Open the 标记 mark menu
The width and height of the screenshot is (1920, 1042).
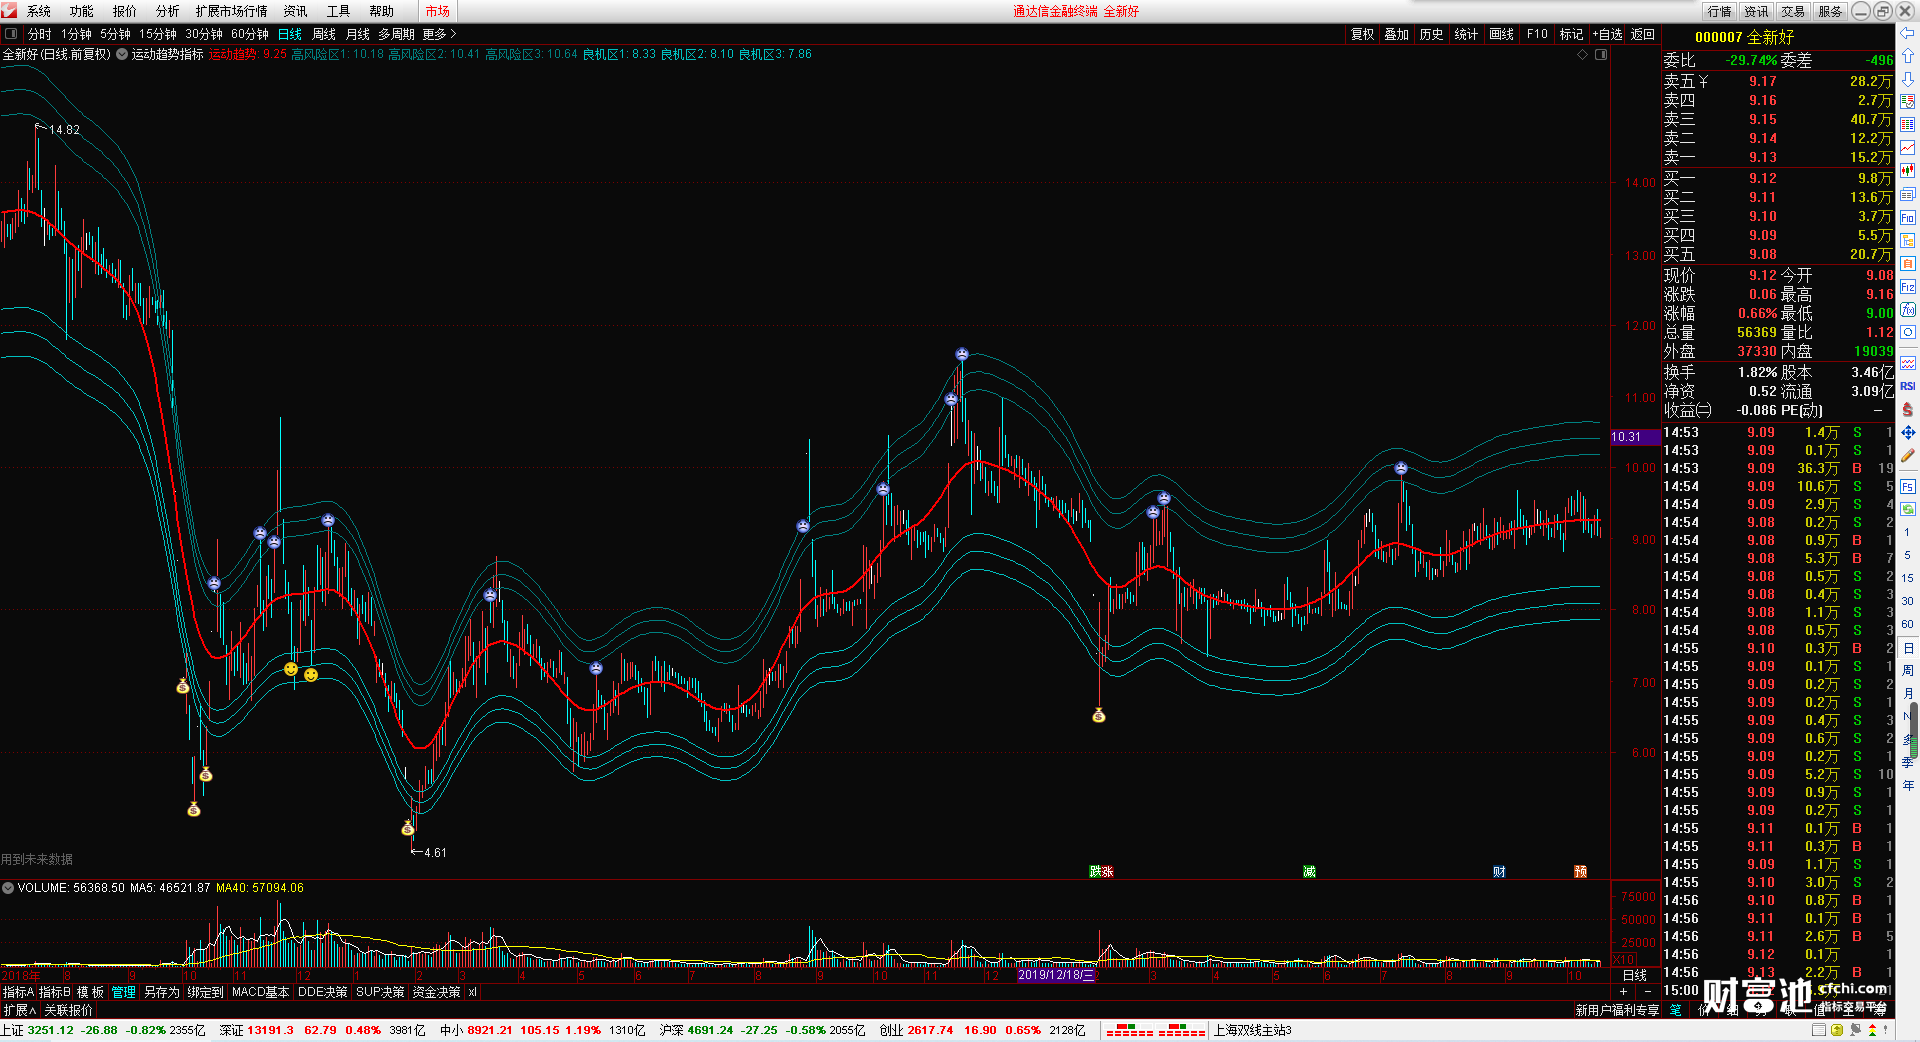[x=1571, y=34]
